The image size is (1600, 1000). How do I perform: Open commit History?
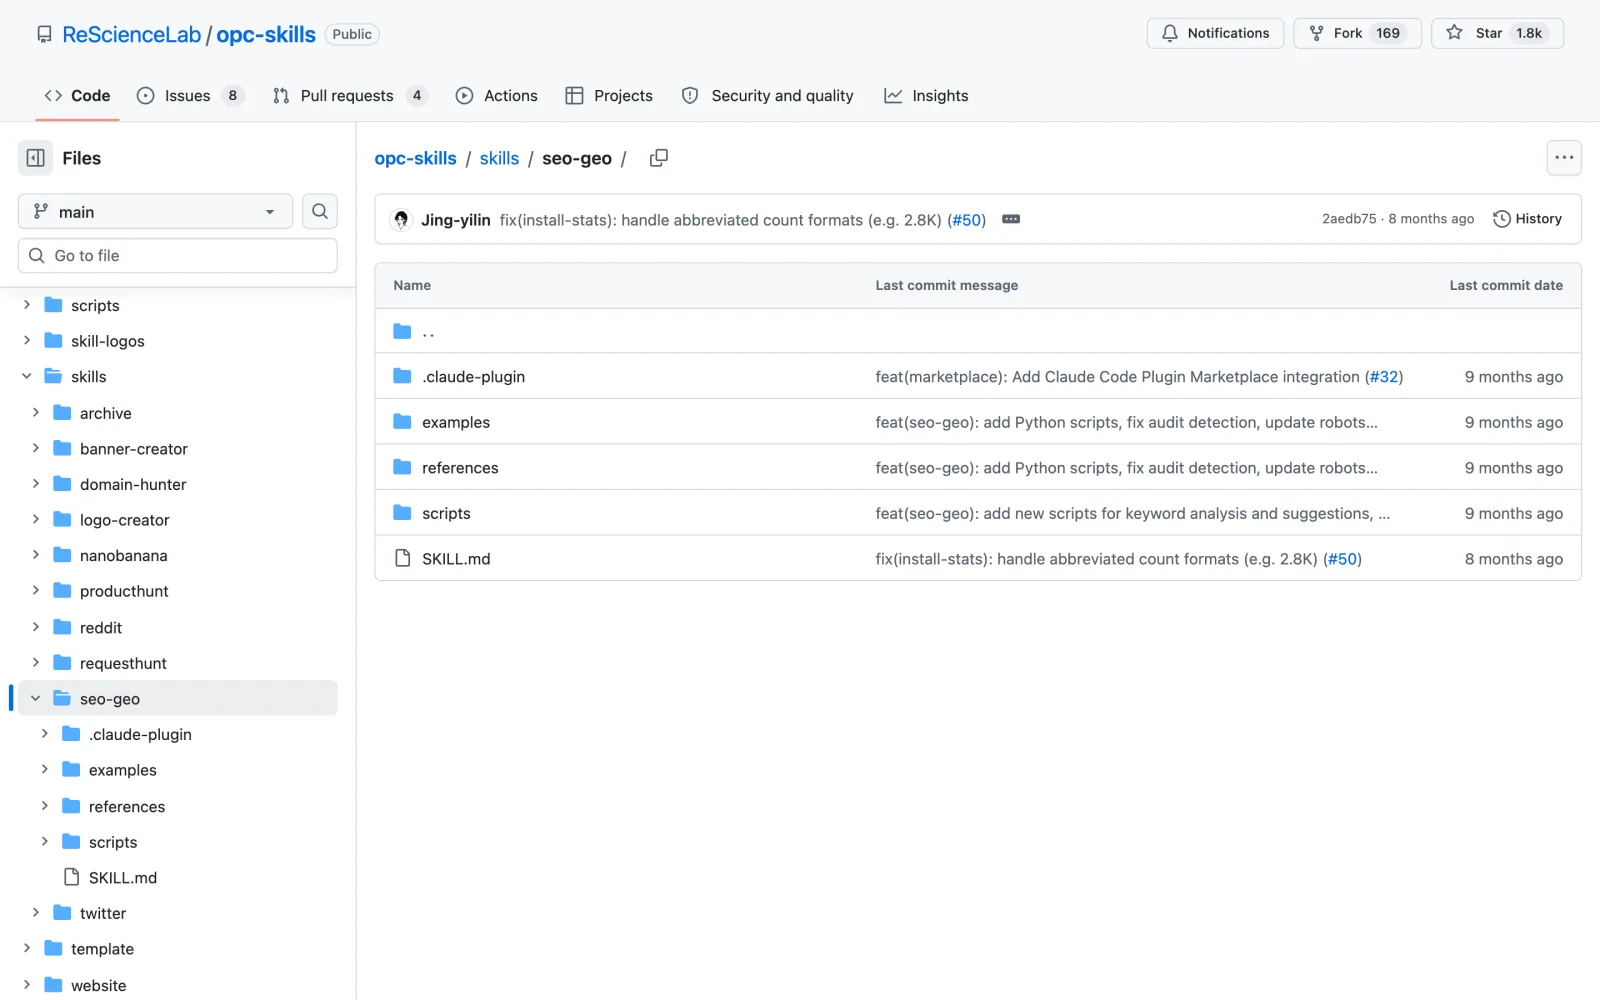1527,219
